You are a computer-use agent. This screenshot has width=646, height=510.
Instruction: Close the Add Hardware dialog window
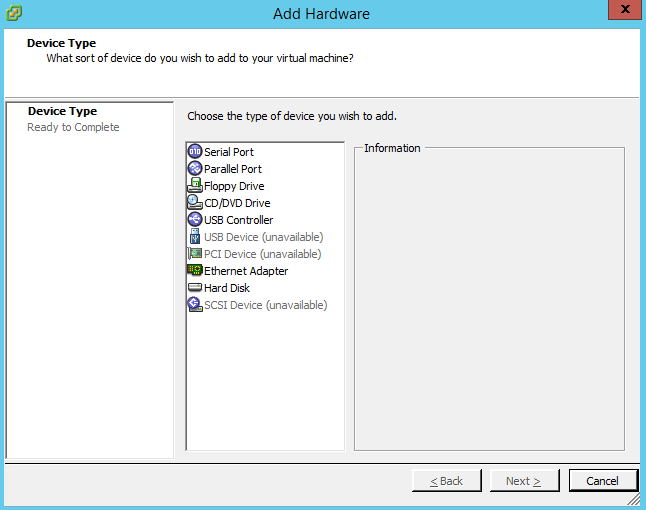[x=625, y=9]
